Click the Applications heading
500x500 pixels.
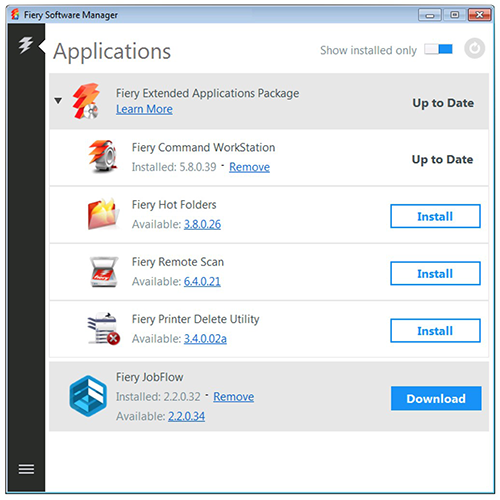112,52
